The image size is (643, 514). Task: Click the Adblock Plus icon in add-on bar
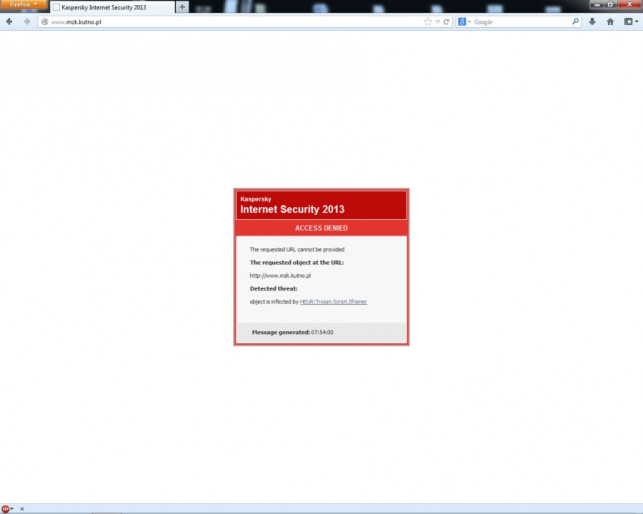(5, 509)
